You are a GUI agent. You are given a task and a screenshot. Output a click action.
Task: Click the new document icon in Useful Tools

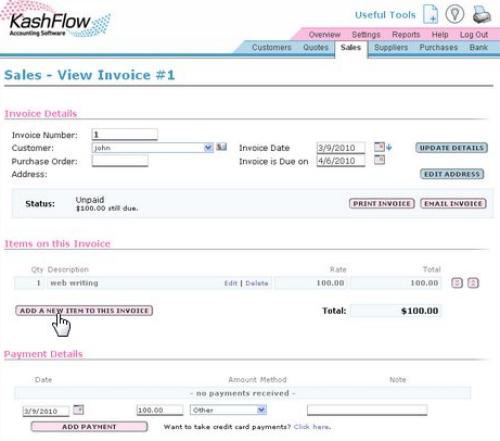click(x=430, y=14)
